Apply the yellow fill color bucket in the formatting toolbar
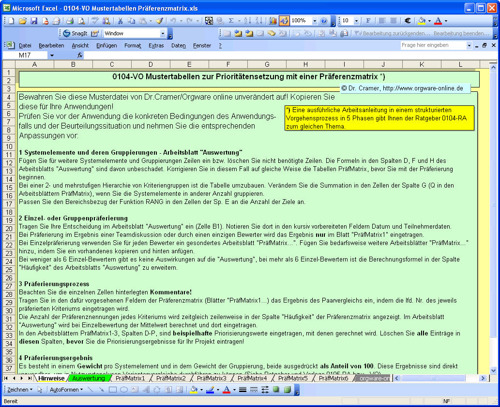500x407 pixels. (x=422, y=21)
